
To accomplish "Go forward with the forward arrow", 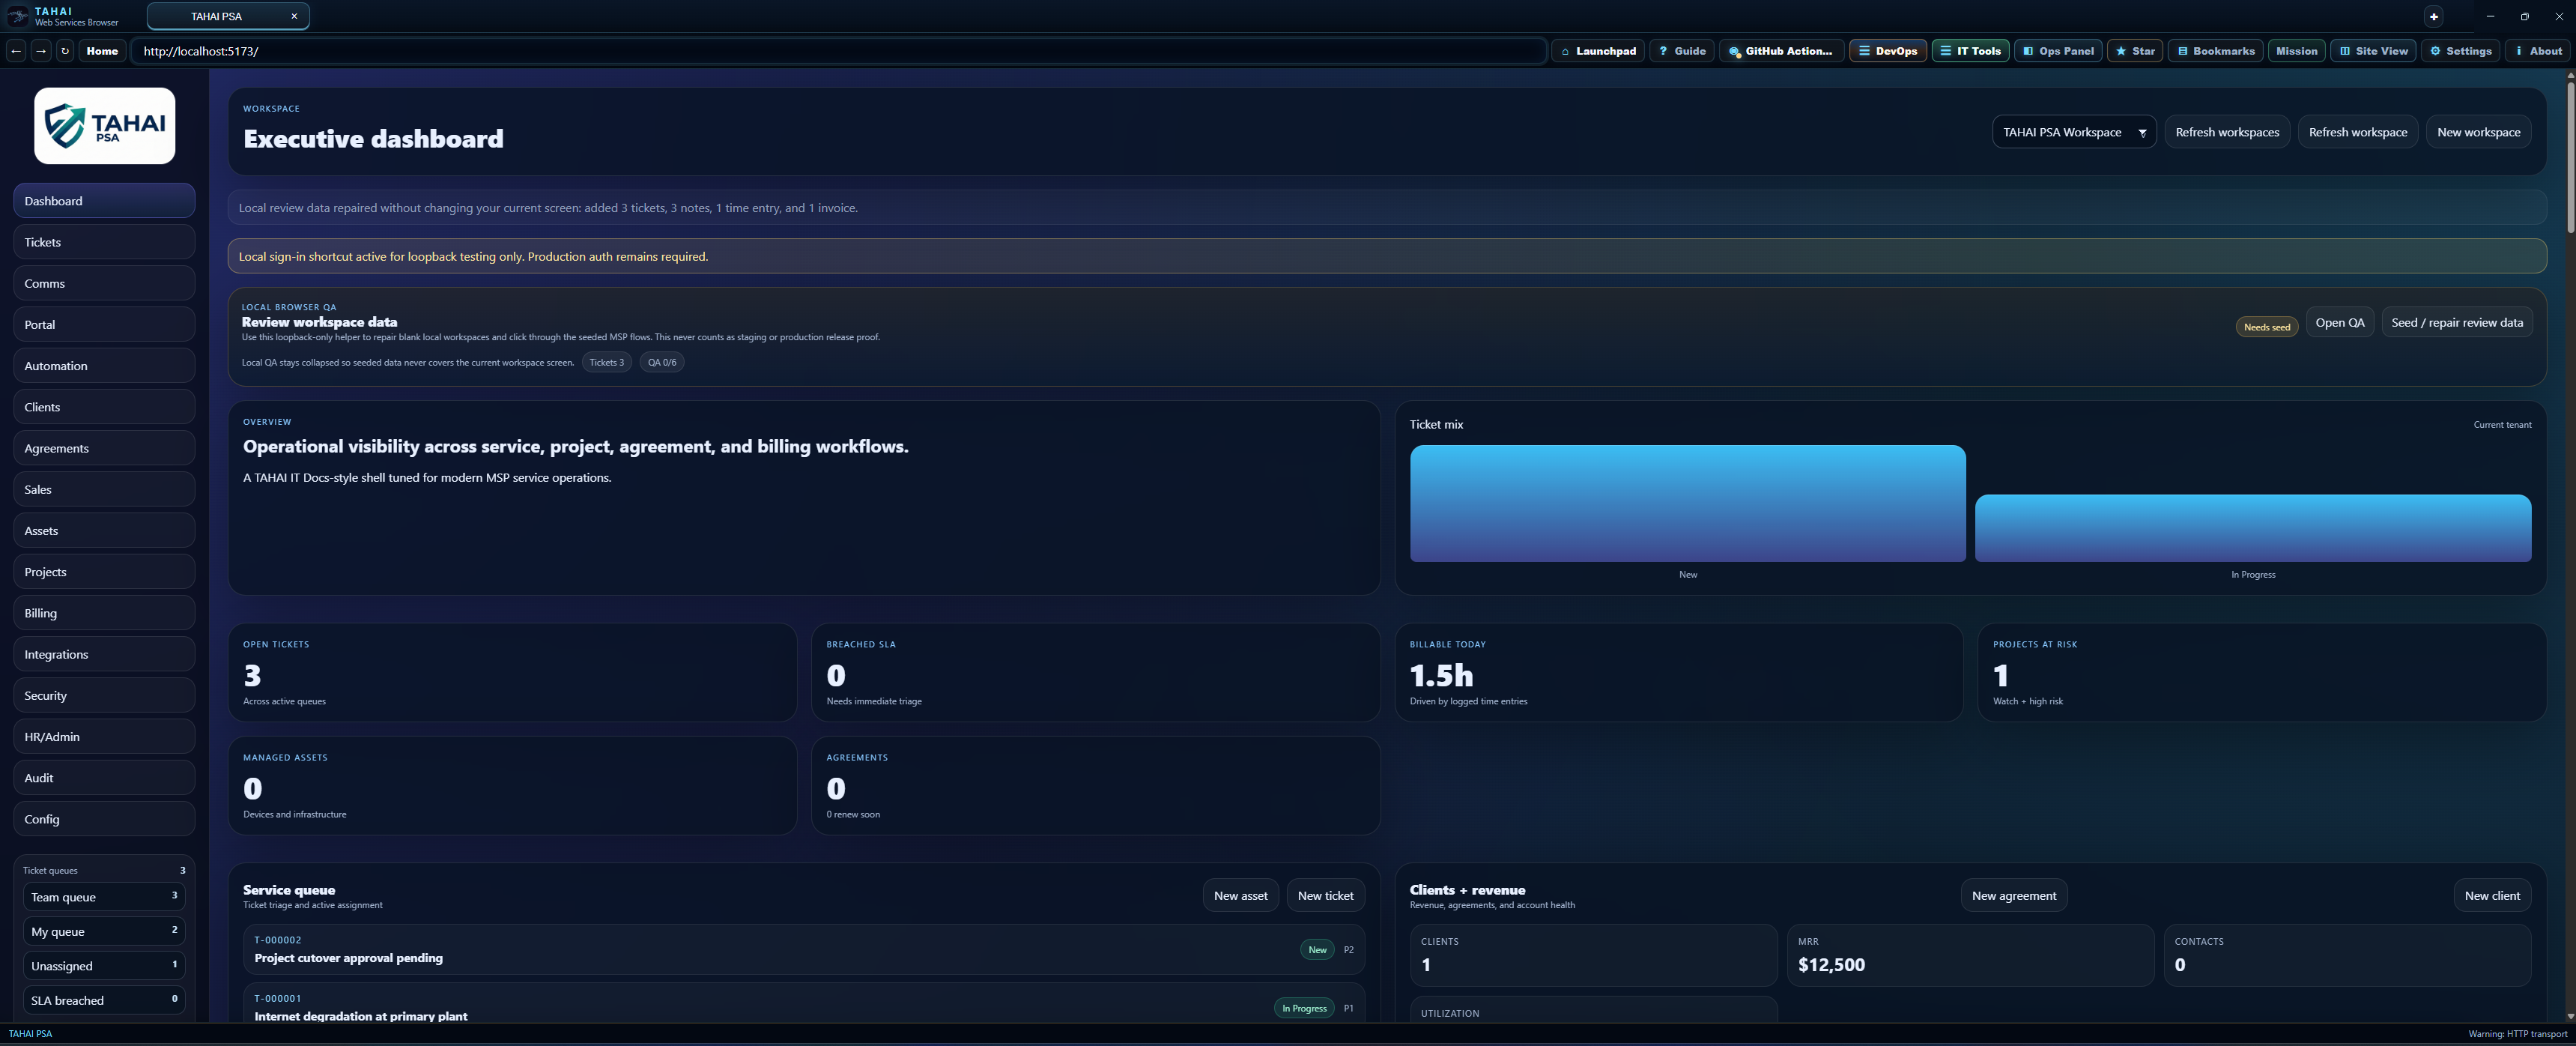I will (x=41, y=51).
